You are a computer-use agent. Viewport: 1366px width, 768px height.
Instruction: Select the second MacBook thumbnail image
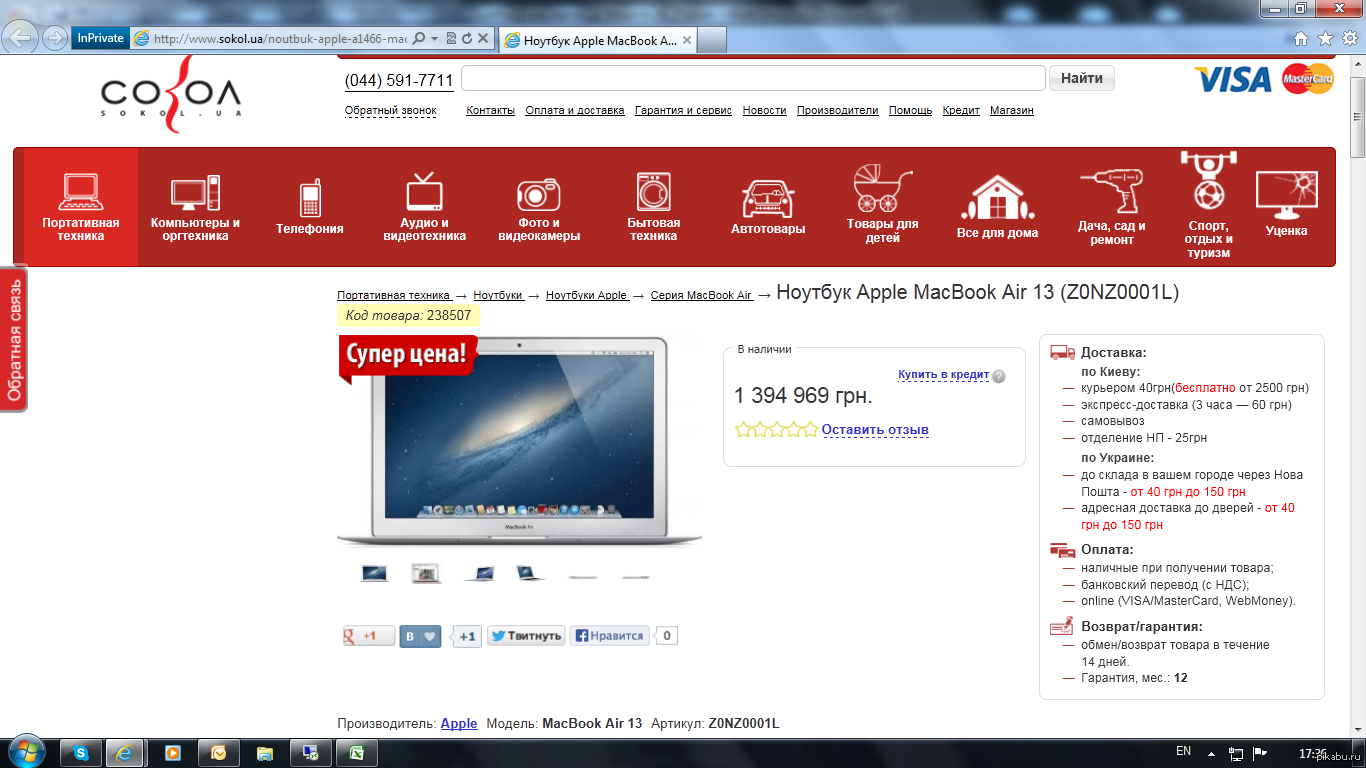(426, 573)
